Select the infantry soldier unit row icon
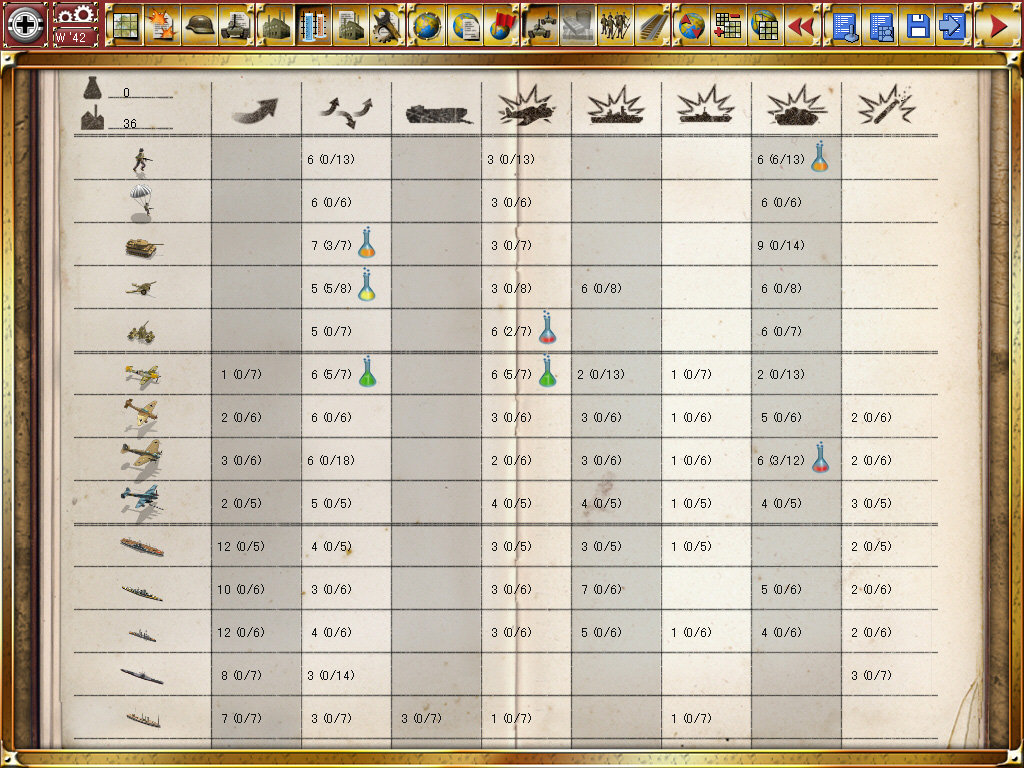The width and height of the screenshot is (1024, 768). pos(142,160)
